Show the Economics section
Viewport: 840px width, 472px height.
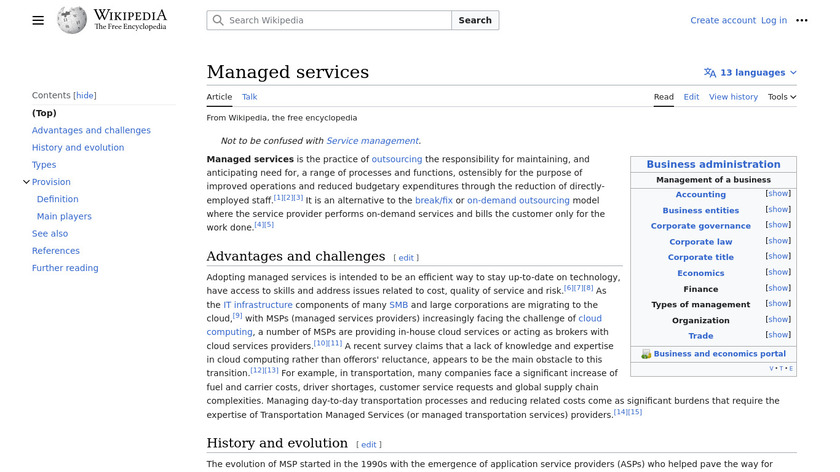[x=778, y=272]
